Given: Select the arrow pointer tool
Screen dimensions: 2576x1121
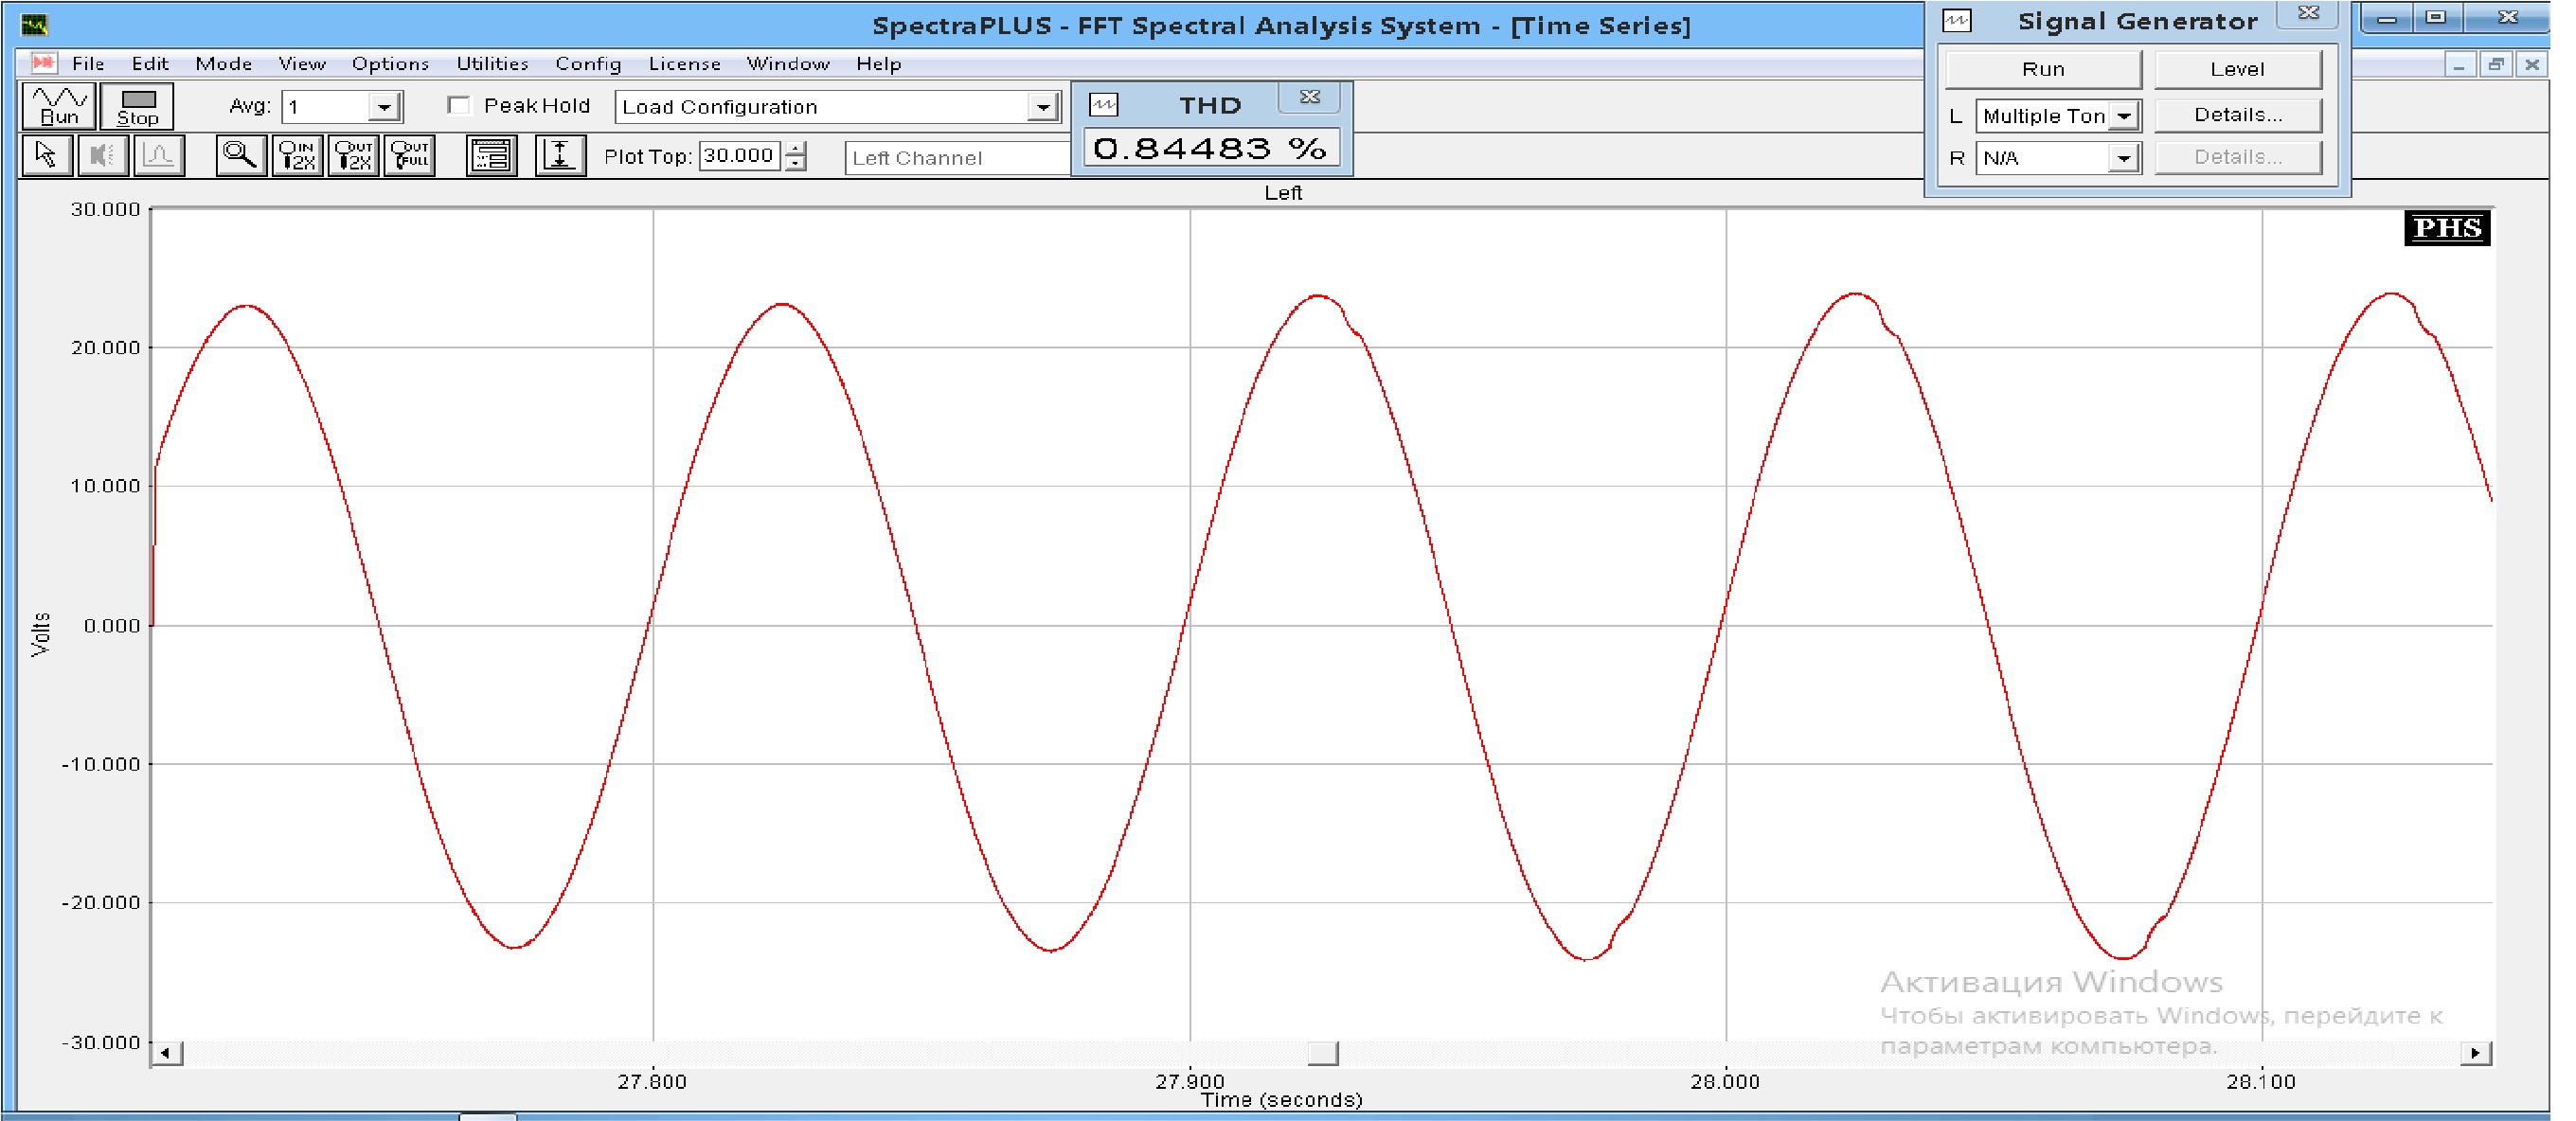Looking at the screenshot, I should 46,156.
